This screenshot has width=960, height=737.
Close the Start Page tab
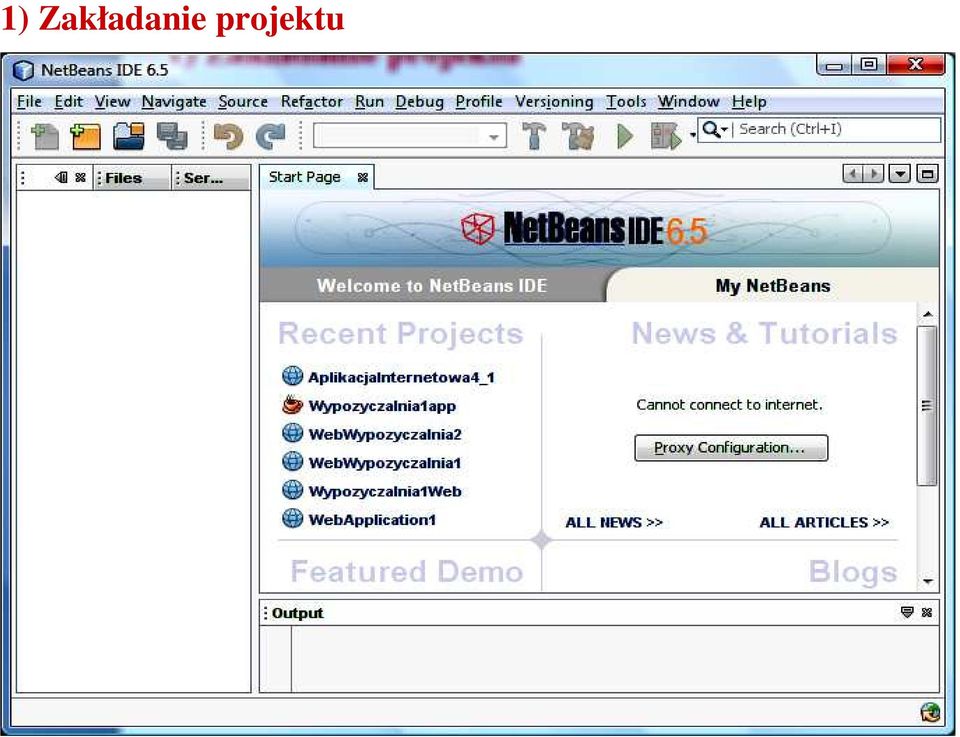click(362, 178)
